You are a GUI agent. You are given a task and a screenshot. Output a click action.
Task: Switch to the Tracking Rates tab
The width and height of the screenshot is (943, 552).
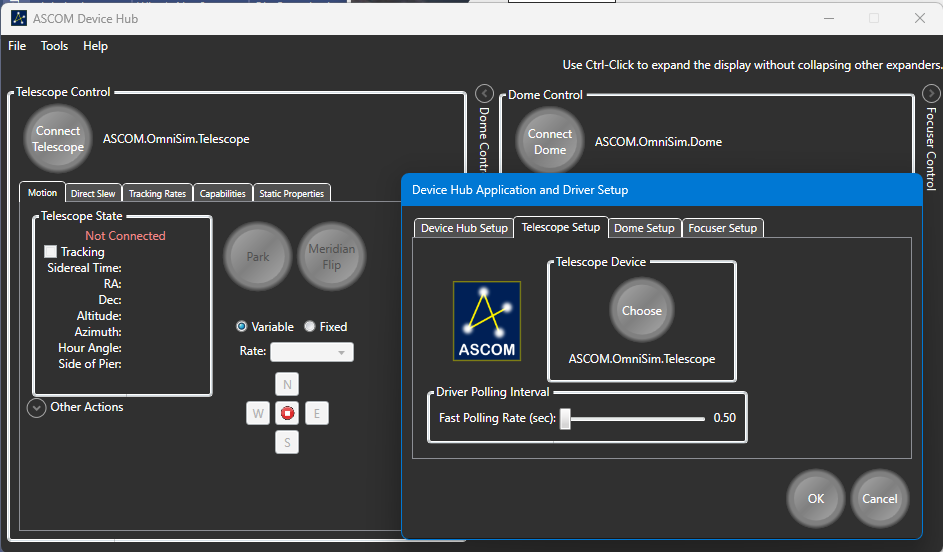click(157, 193)
